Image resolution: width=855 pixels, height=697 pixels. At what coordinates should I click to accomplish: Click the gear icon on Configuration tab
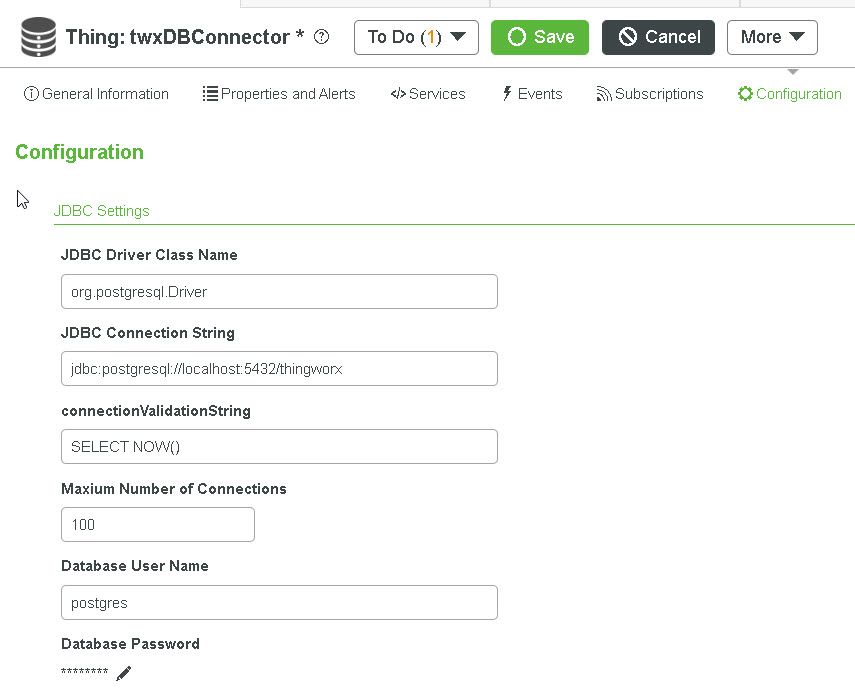coord(745,94)
